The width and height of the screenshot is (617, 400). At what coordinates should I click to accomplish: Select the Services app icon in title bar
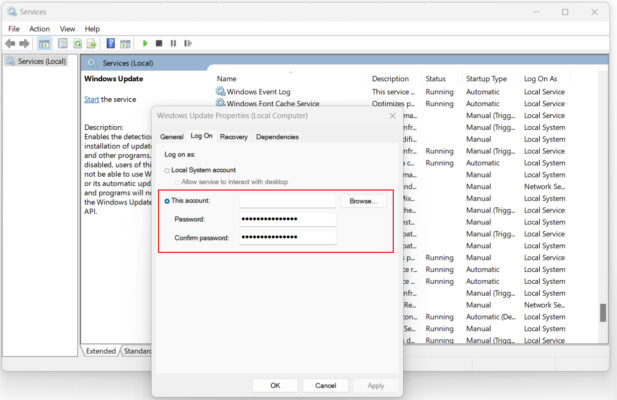tap(12, 12)
